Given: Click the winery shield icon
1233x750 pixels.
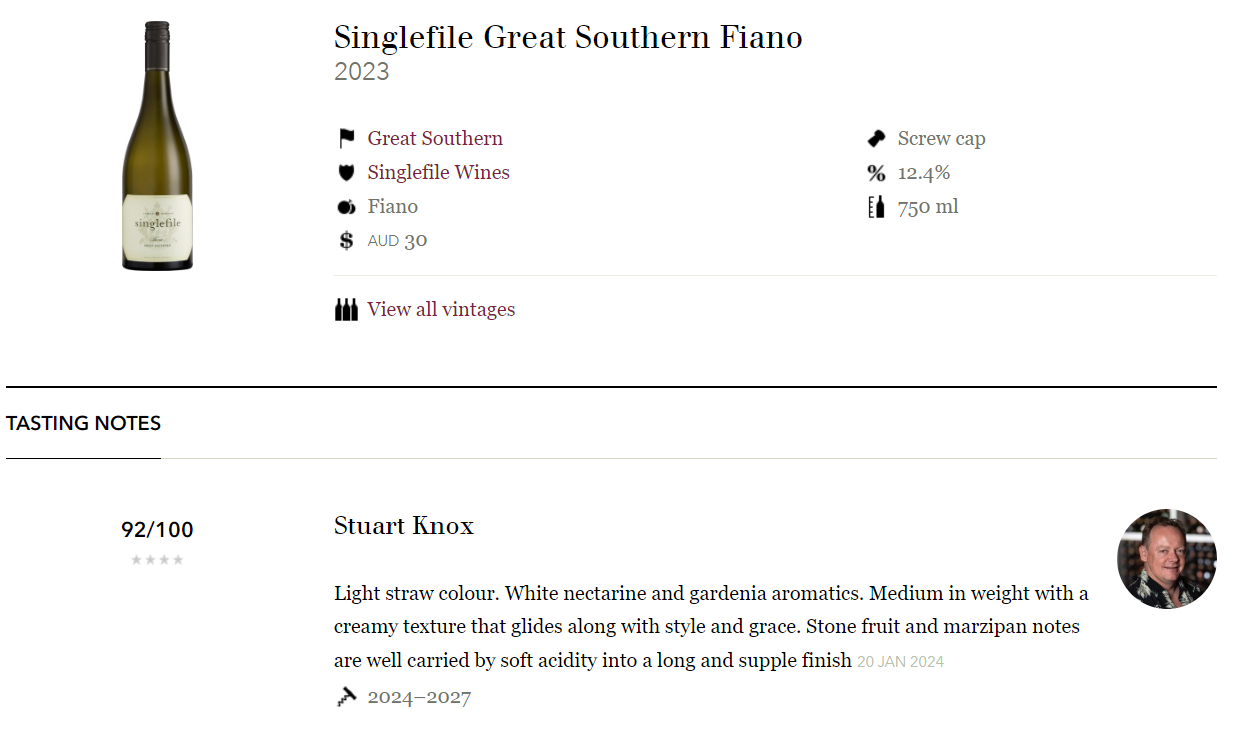Looking at the screenshot, I should click(x=347, y=172).
